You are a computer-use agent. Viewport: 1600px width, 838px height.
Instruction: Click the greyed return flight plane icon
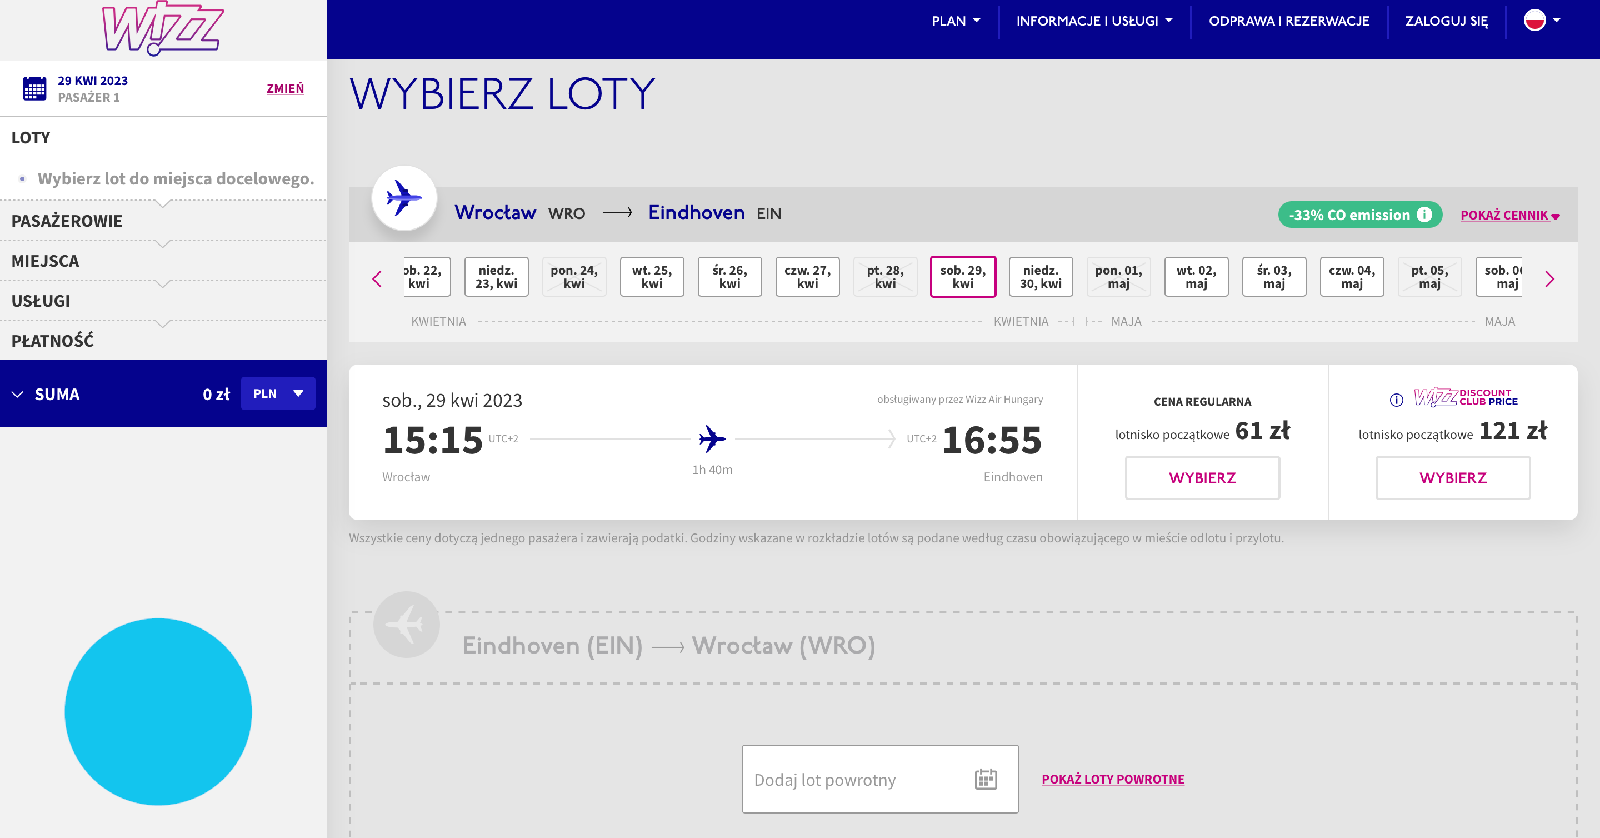(x=406, y=625)
